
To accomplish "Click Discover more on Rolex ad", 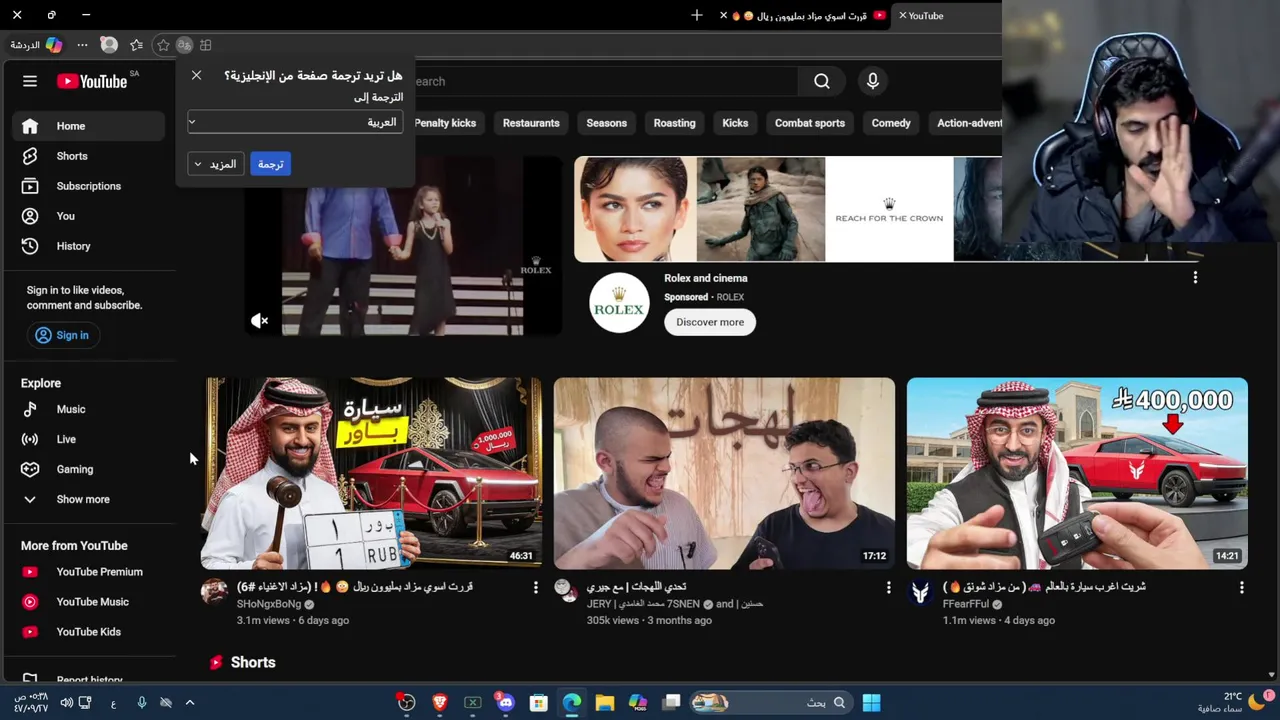I will click(x=710, y=322).
